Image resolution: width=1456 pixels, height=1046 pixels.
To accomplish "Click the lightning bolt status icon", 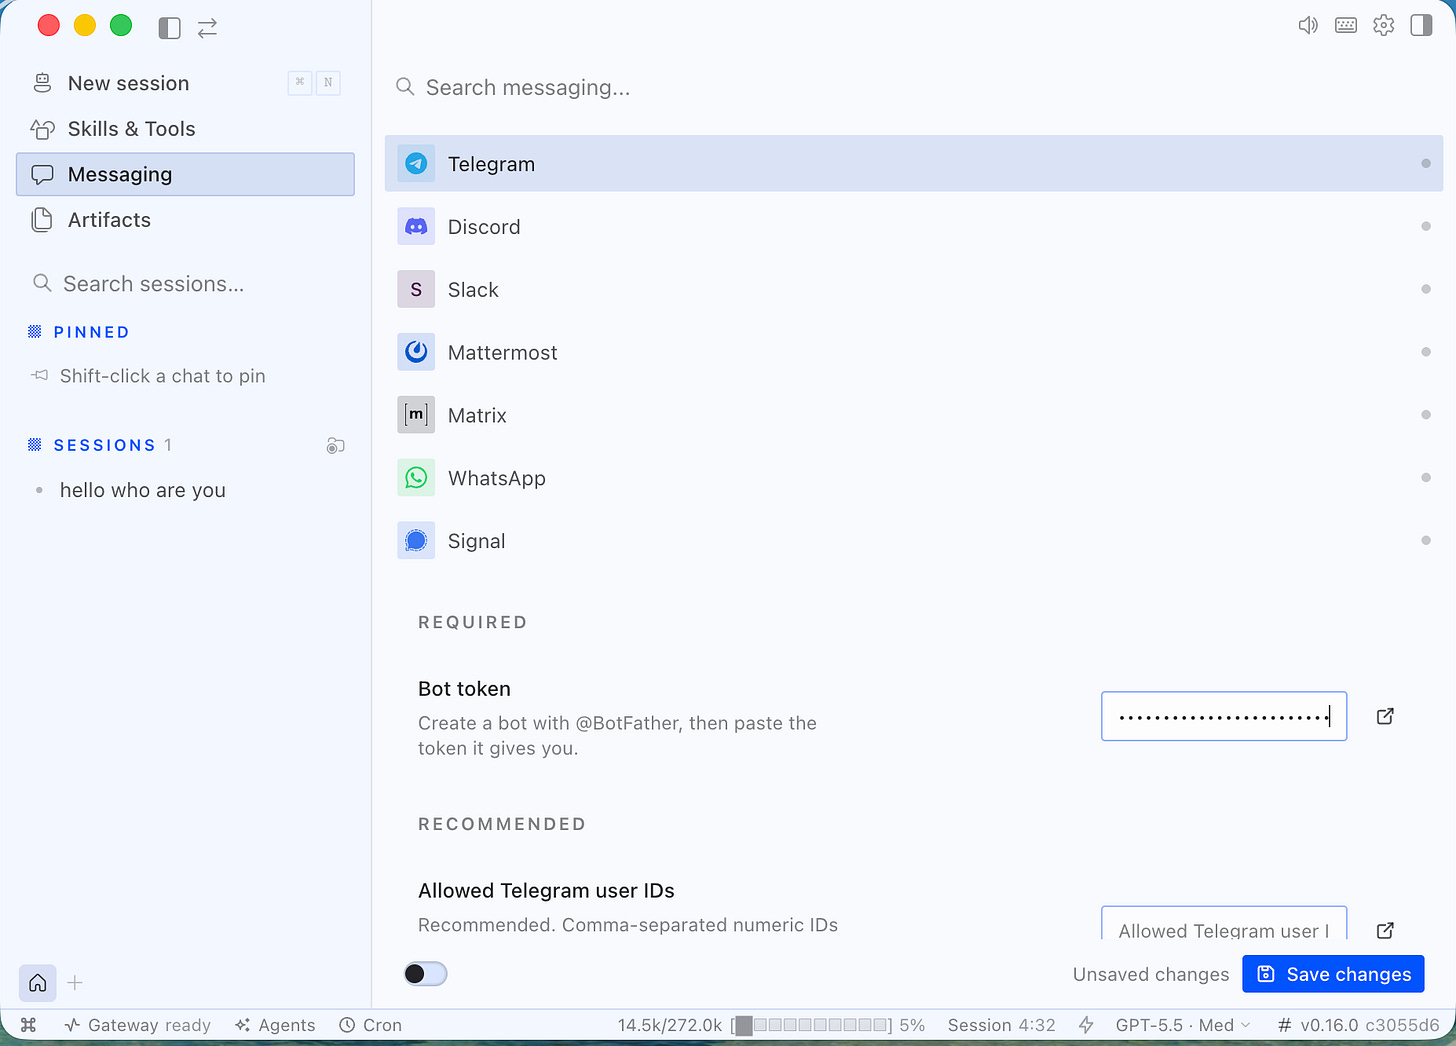I will (1086, 1025).
